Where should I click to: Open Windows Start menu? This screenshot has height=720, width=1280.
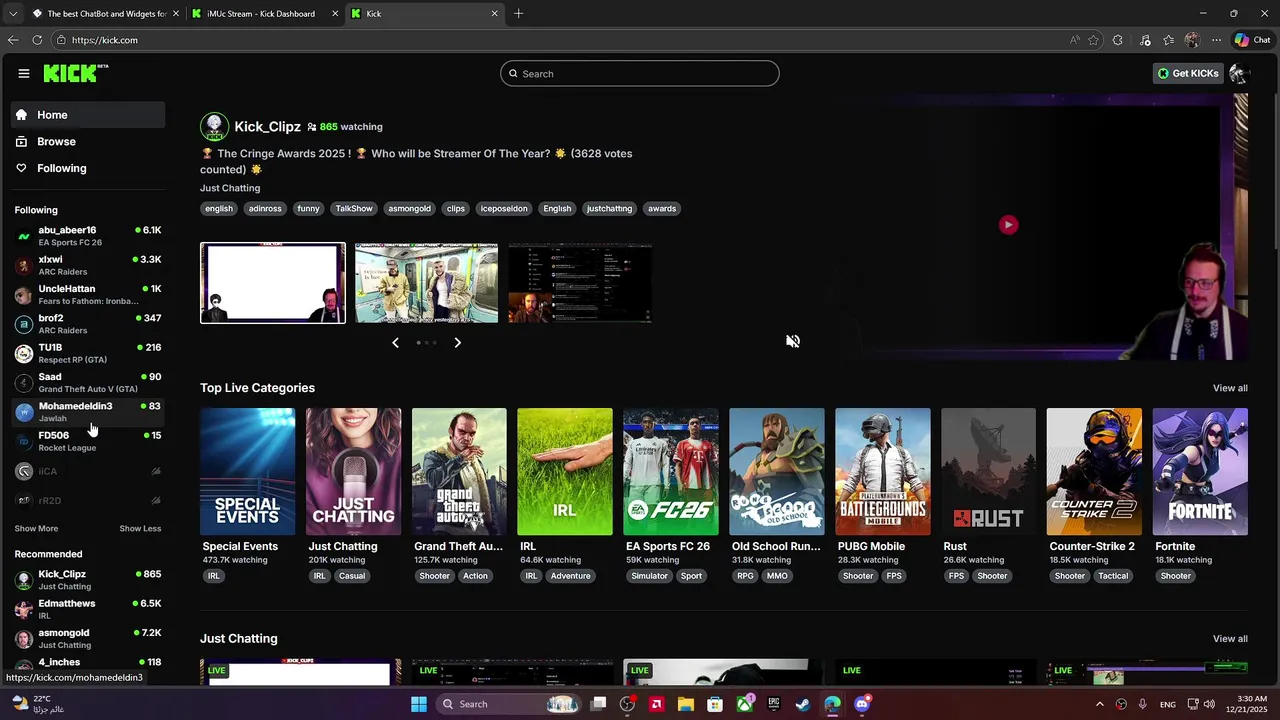point(419,704)
